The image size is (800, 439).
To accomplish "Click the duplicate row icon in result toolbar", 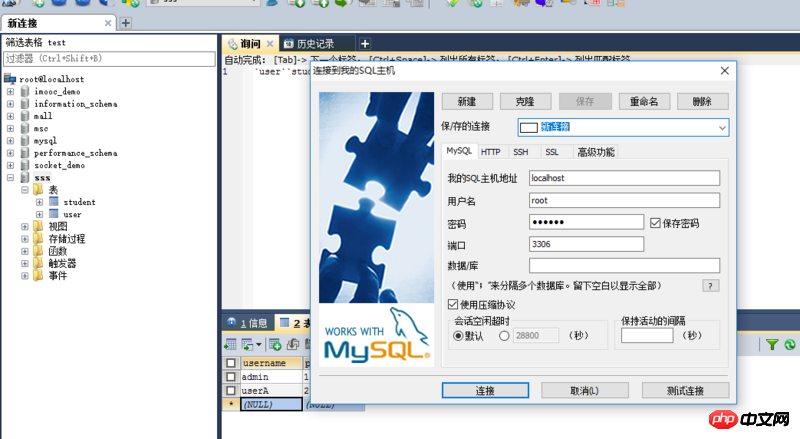I will click(293, 345).
